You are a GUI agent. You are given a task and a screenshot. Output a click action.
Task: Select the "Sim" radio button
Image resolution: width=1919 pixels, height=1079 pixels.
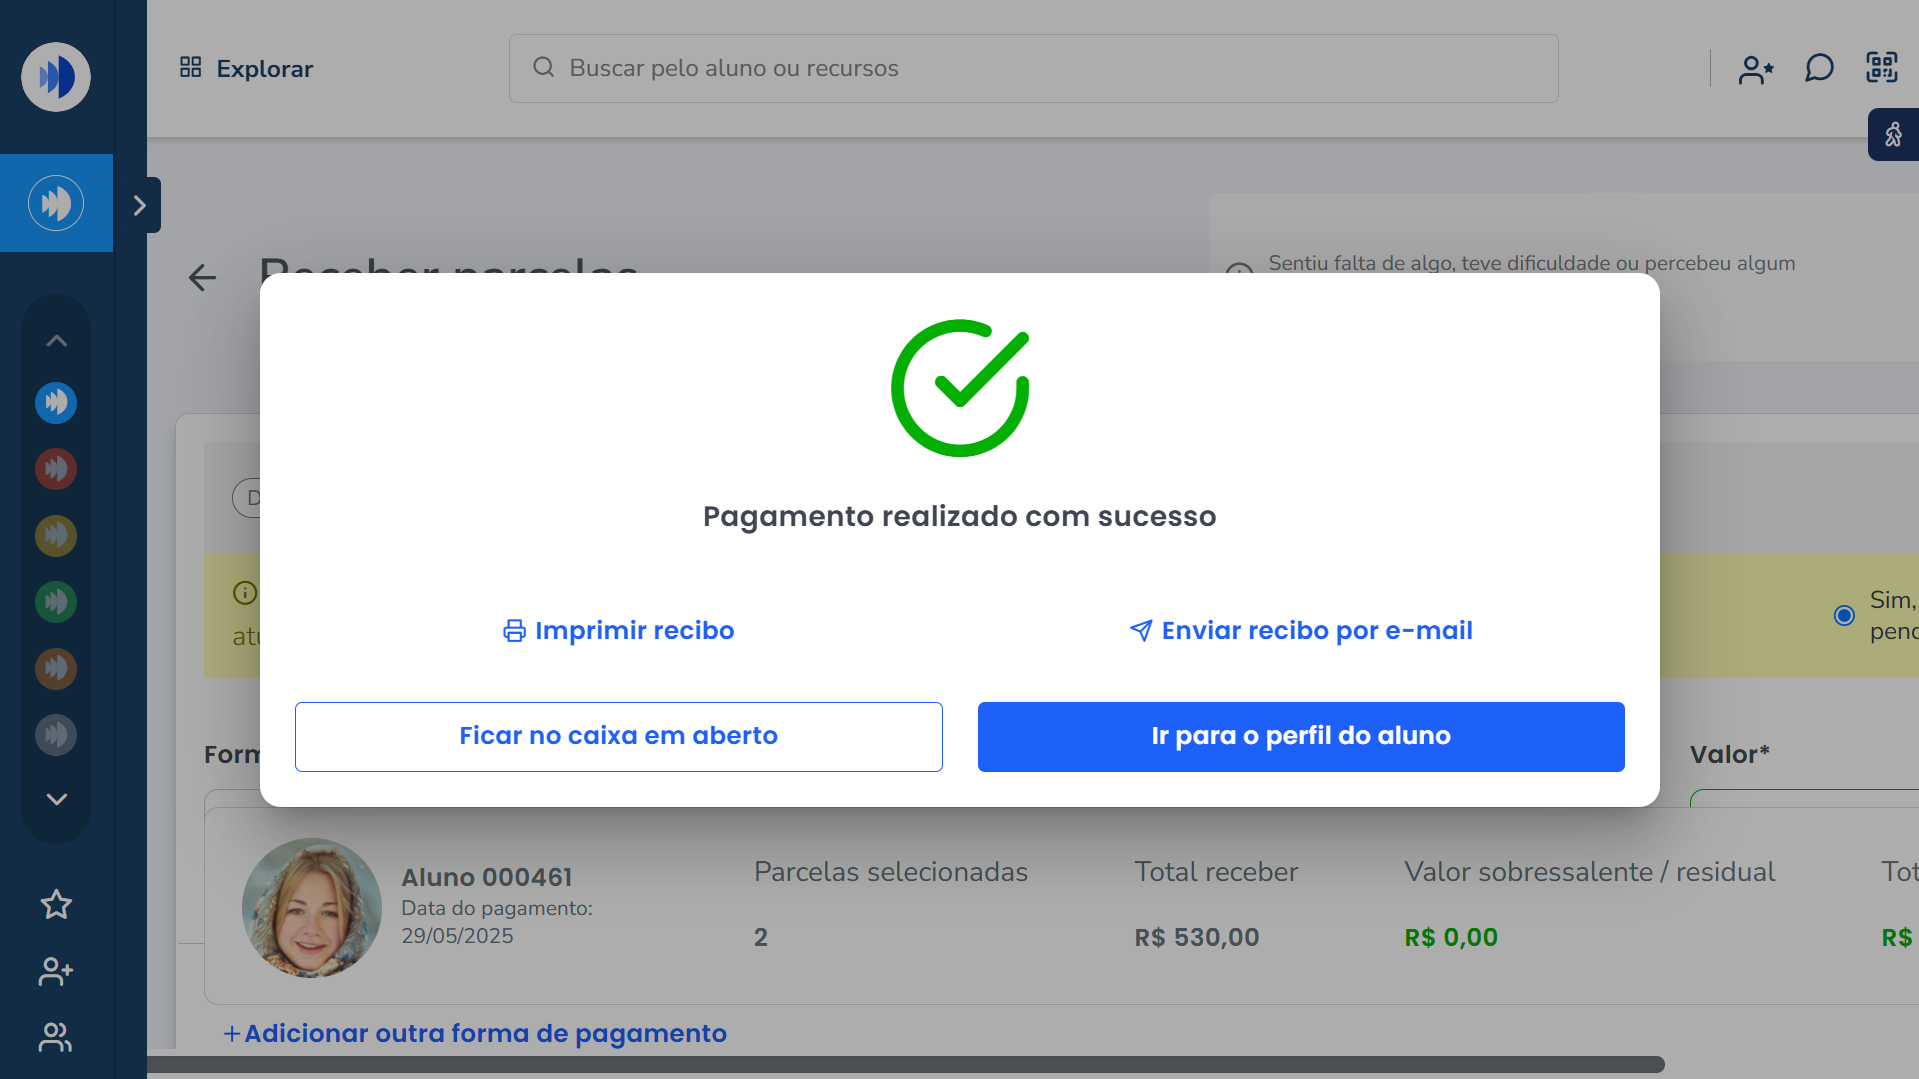point(1844,615)
